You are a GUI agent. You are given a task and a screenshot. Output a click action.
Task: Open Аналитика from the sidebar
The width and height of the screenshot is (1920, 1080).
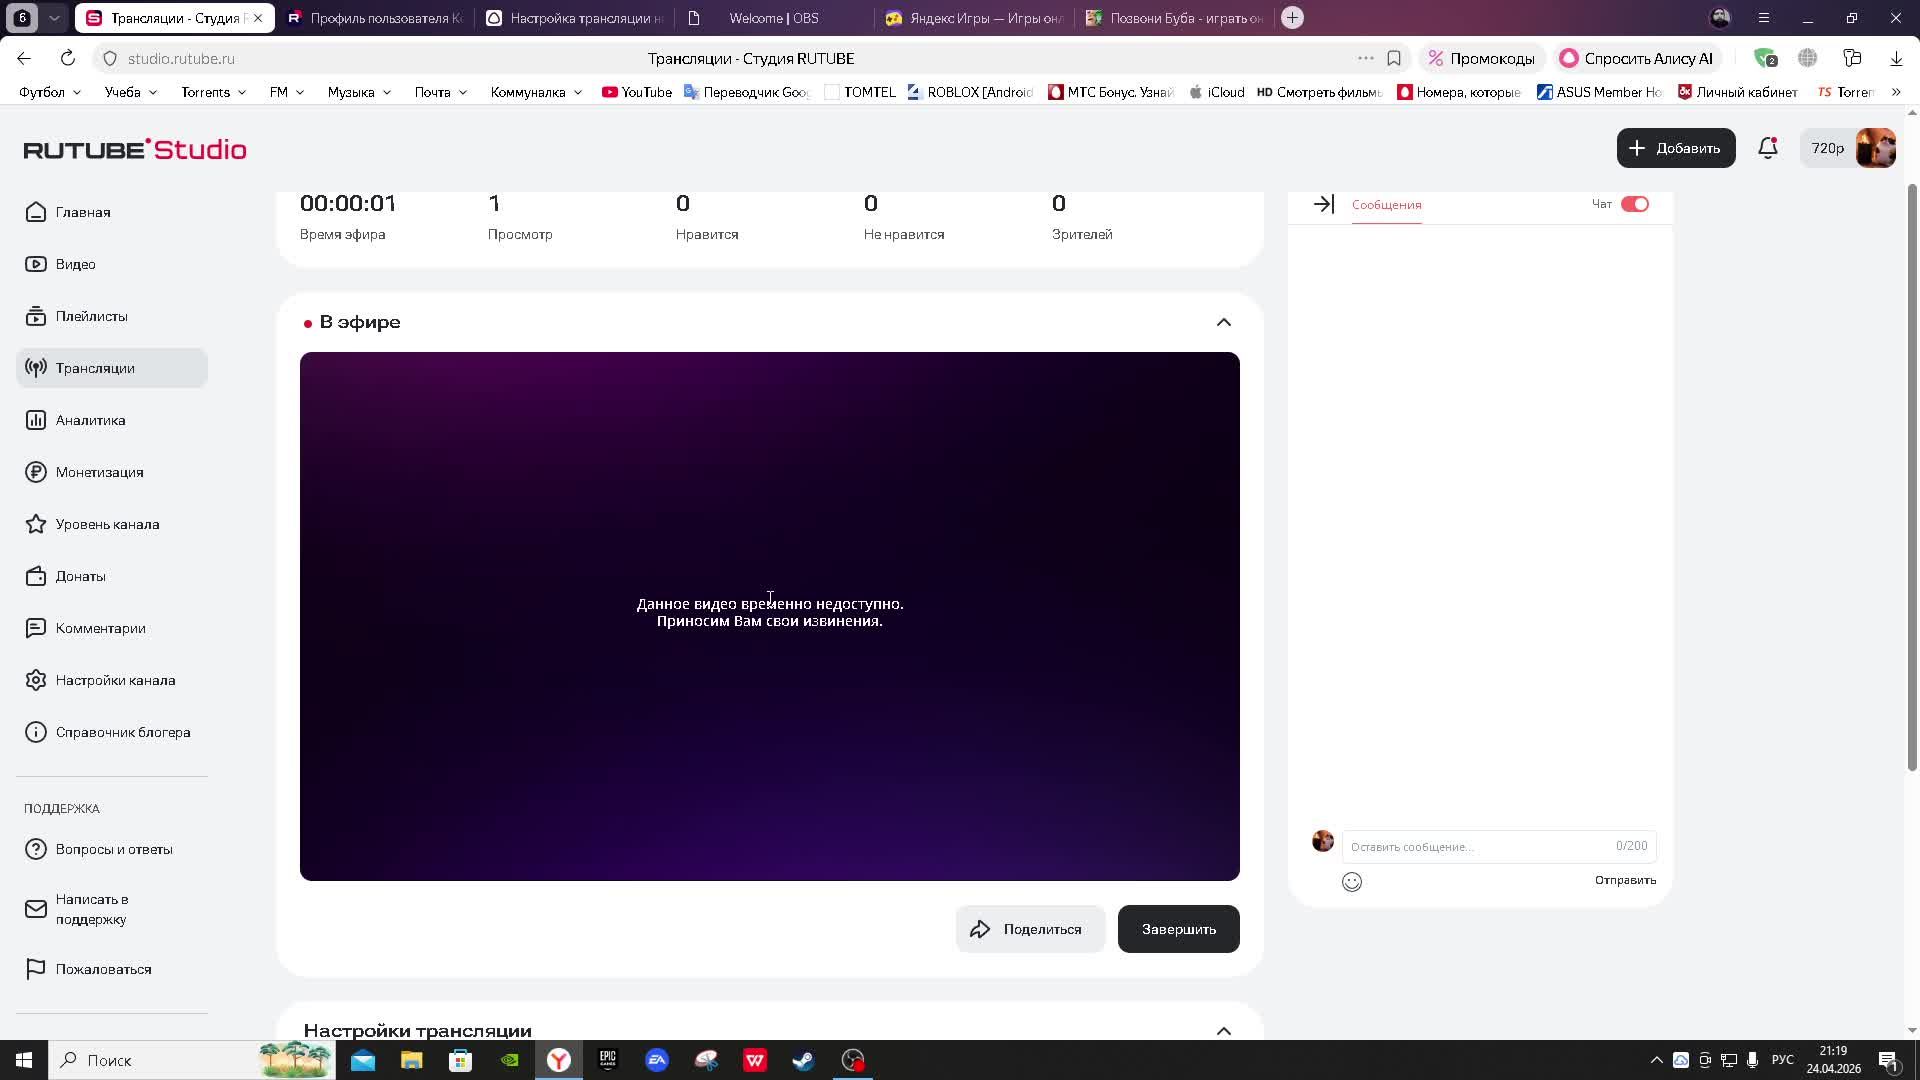click(x=90, y=420)
